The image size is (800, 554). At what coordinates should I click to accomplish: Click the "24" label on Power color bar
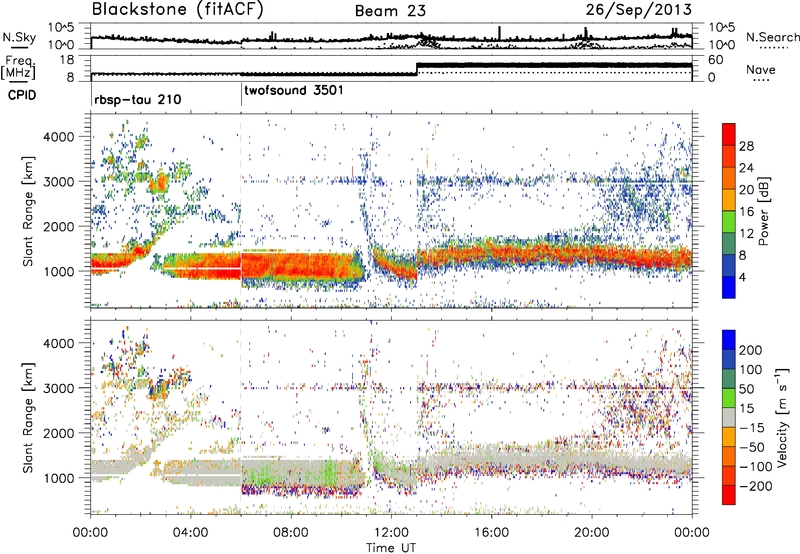746,168
